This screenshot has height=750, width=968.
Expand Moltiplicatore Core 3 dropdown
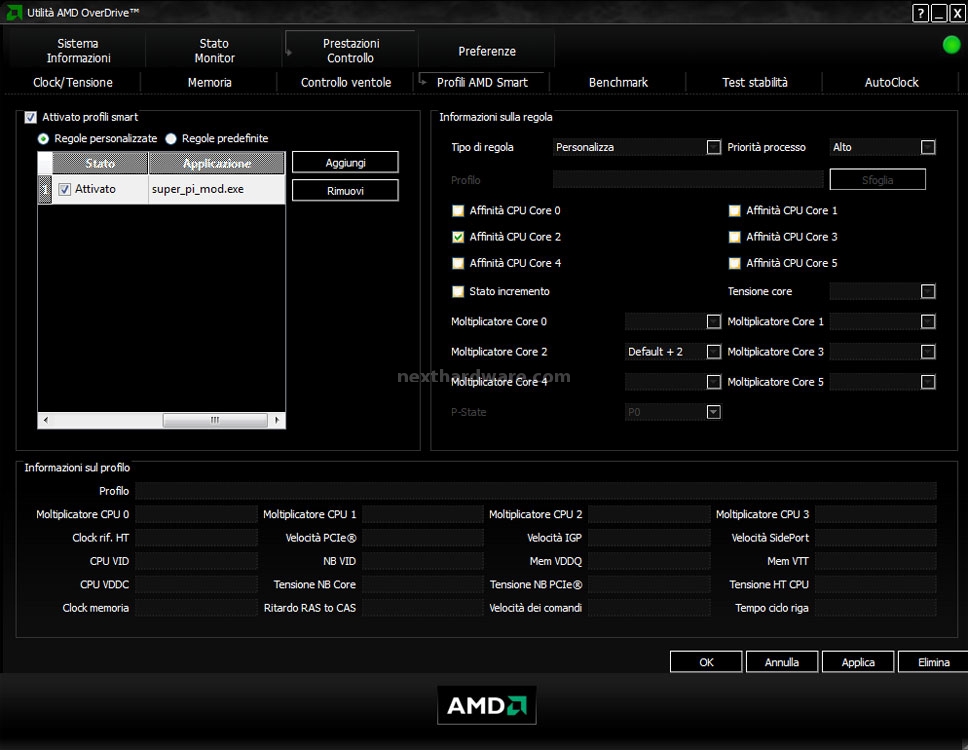pos(928,352)
